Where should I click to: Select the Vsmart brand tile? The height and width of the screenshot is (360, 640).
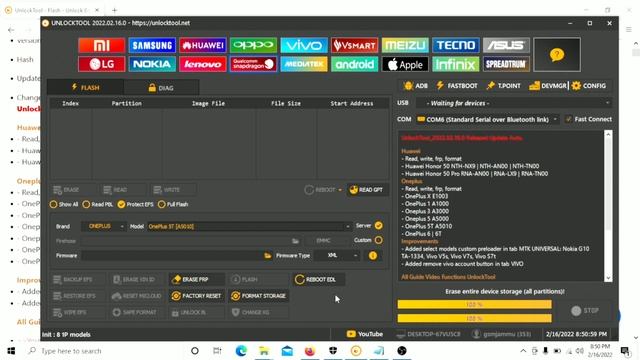click(x=355, y=45)
